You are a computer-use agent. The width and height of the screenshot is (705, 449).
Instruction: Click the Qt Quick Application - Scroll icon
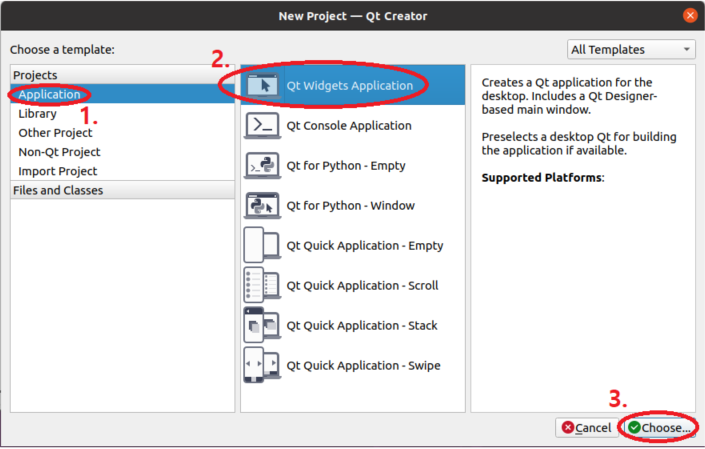coord(263,285)
